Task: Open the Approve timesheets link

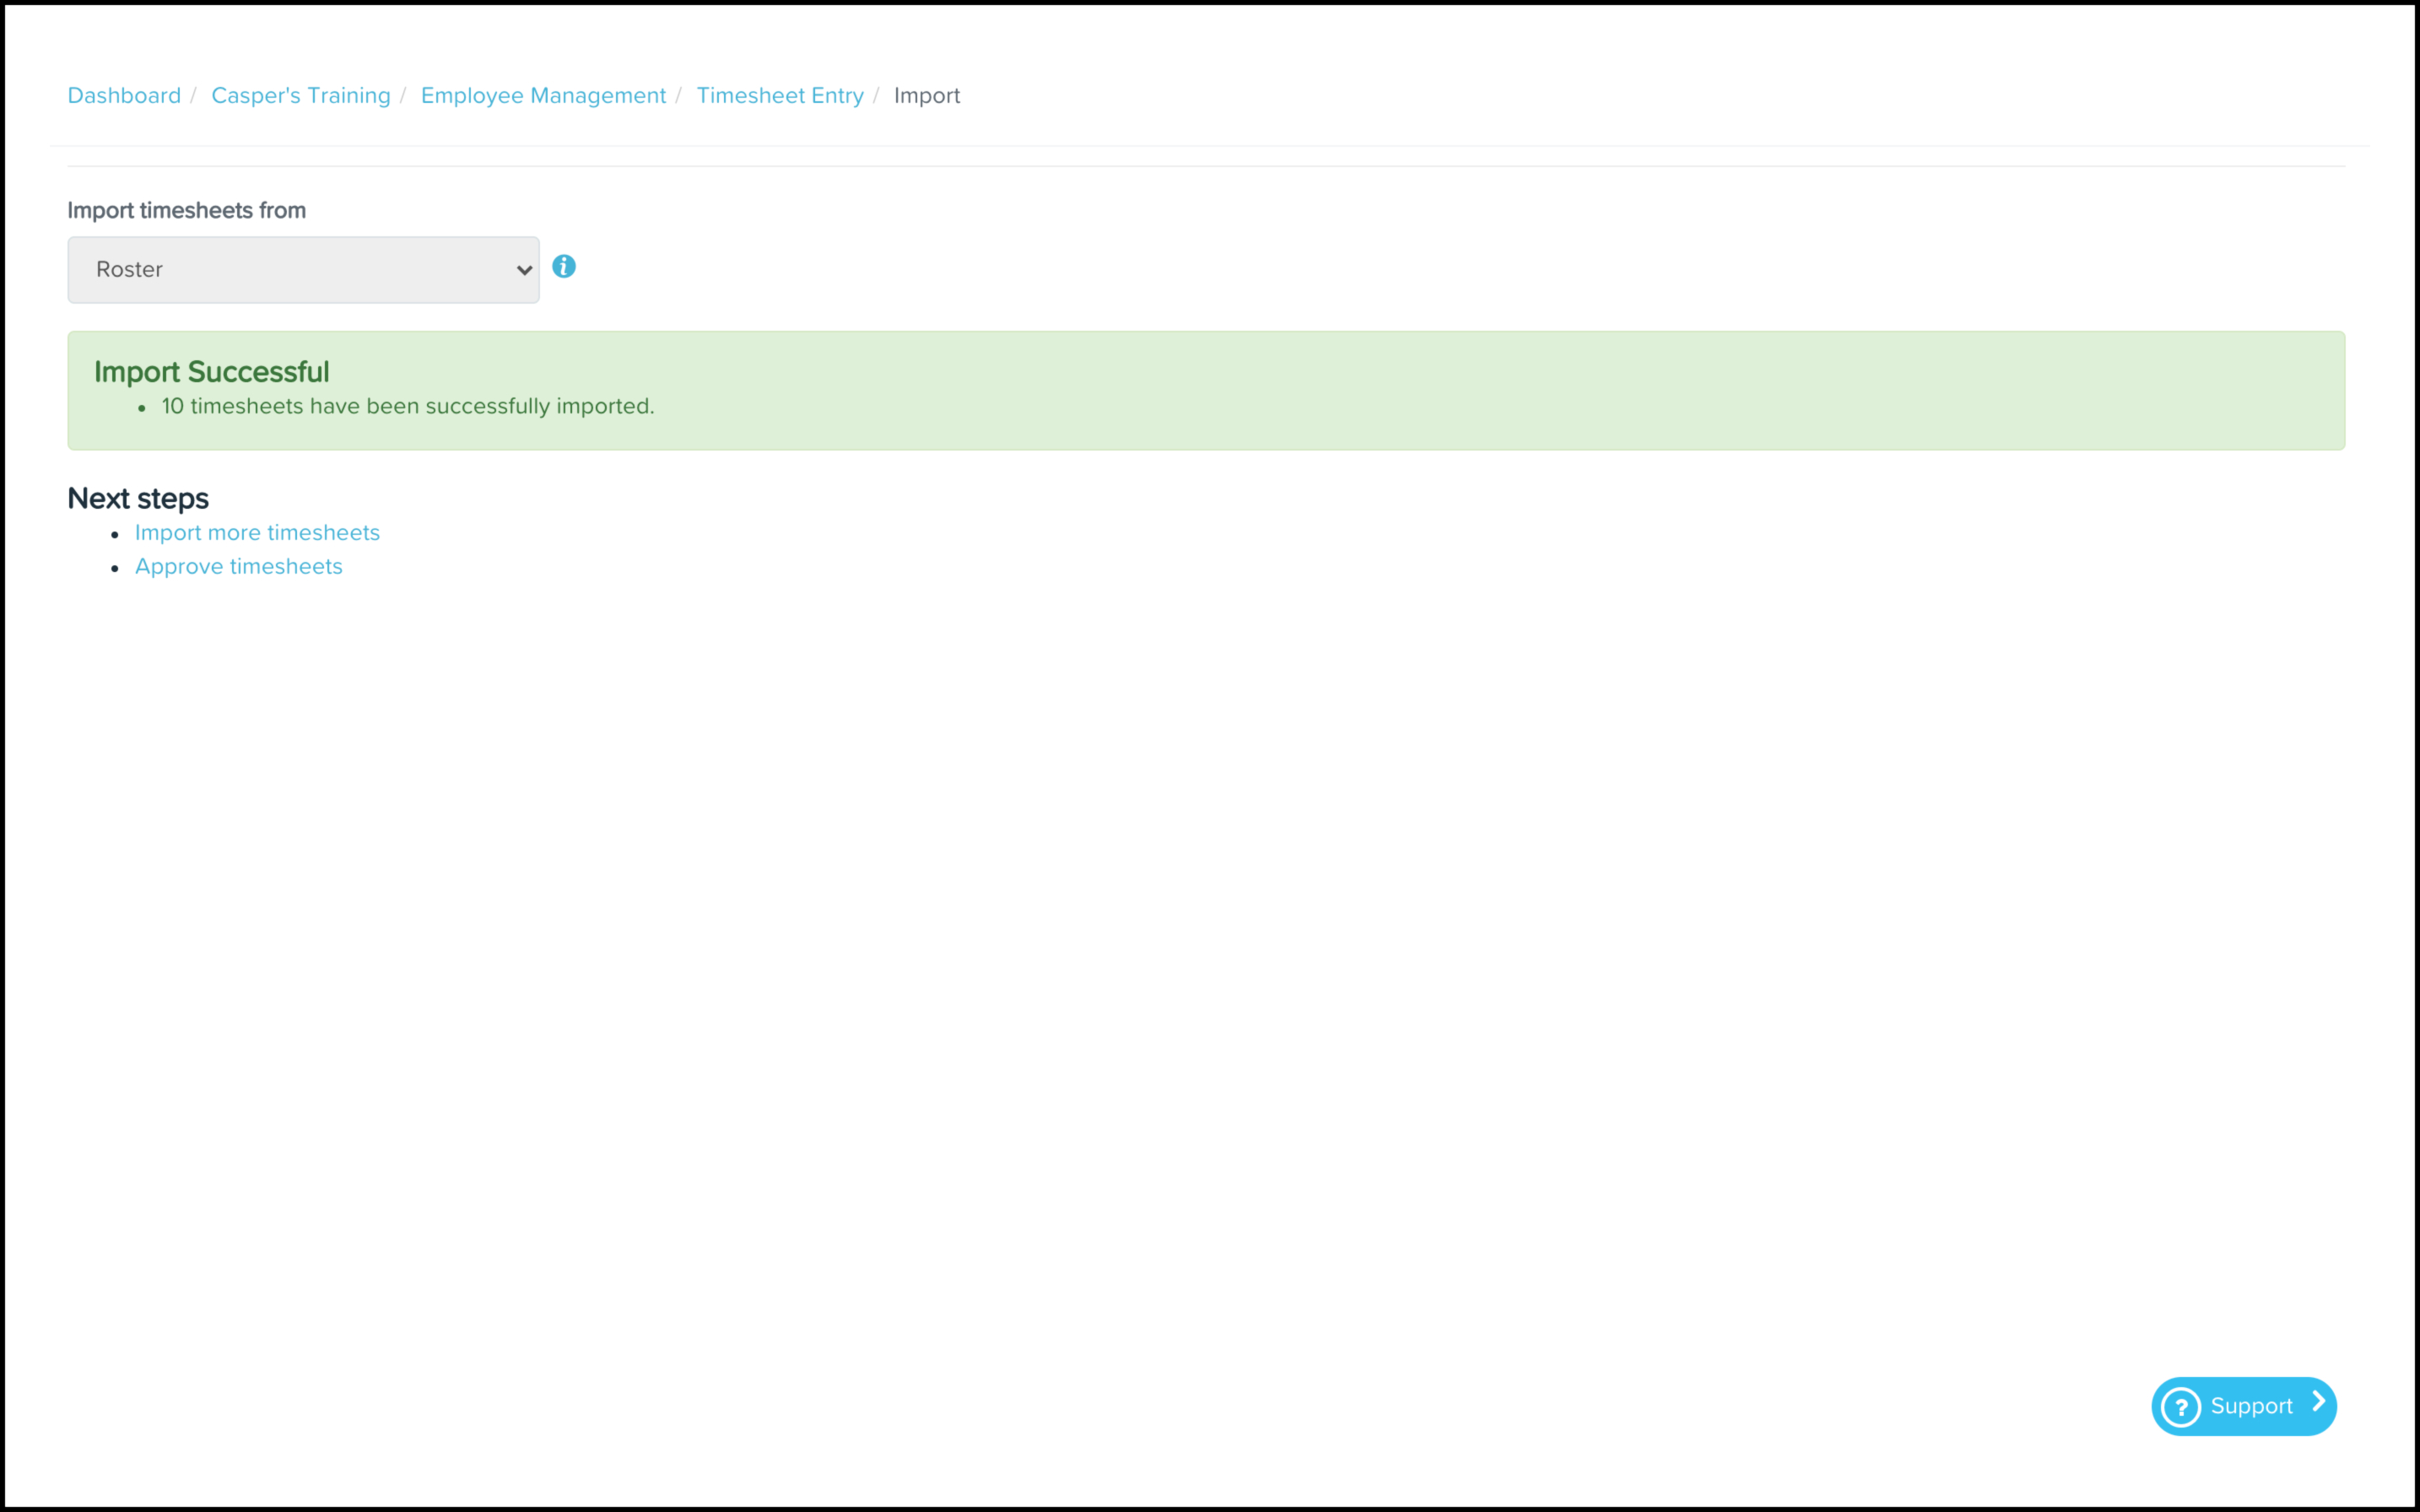Action: (x=238, y=567)
